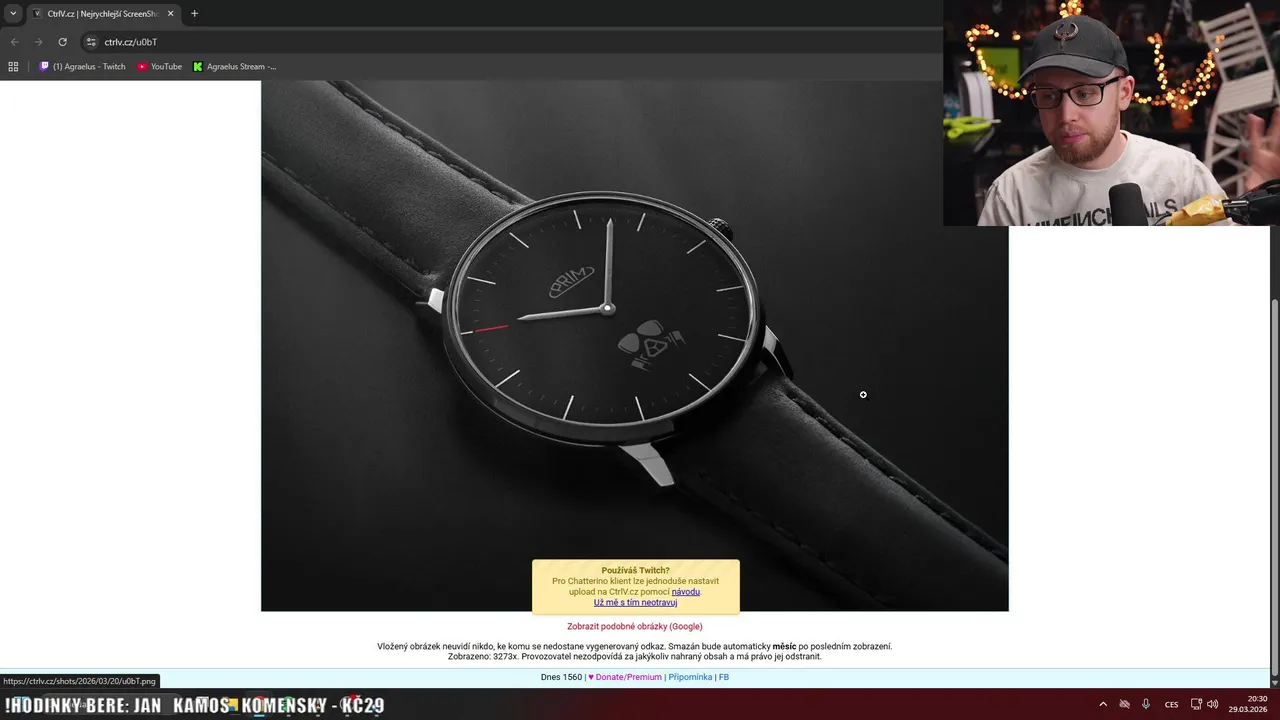The image size is (1280, 720).
Task: Click the microphone tray icon
Action: (1146, 704)
